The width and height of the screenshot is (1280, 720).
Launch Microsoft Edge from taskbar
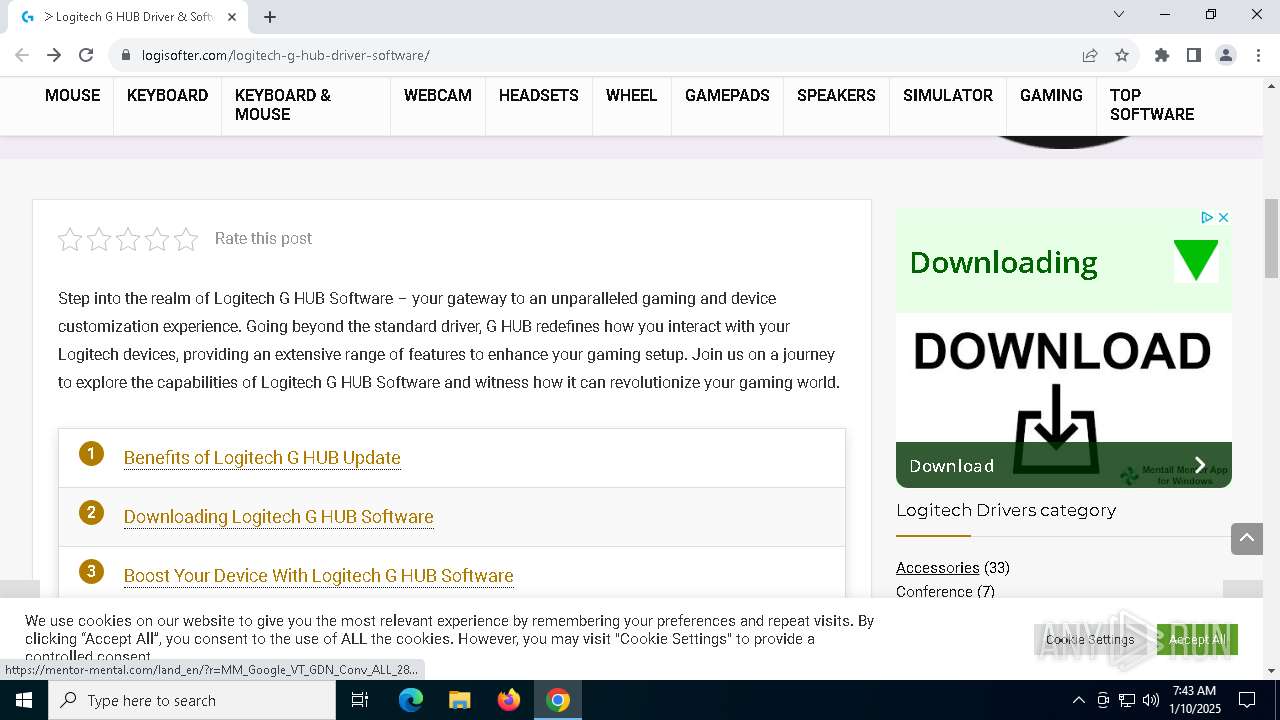pos(411,700)
